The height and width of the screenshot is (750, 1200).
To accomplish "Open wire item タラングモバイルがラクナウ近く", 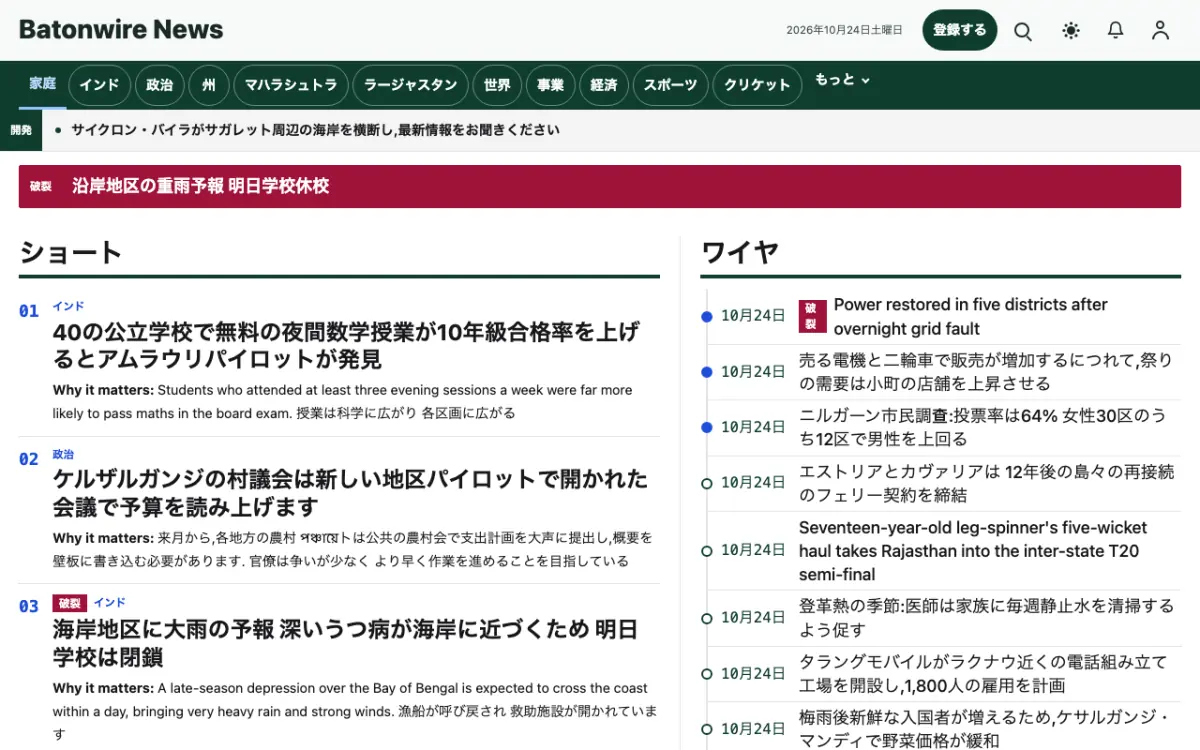I will [983, 674].
